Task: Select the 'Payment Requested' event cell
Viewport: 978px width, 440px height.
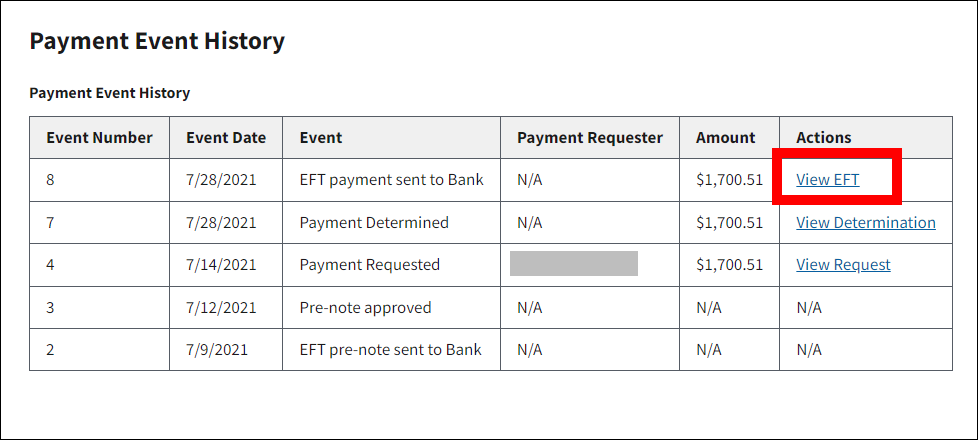Action: click(x=369, y=265)
